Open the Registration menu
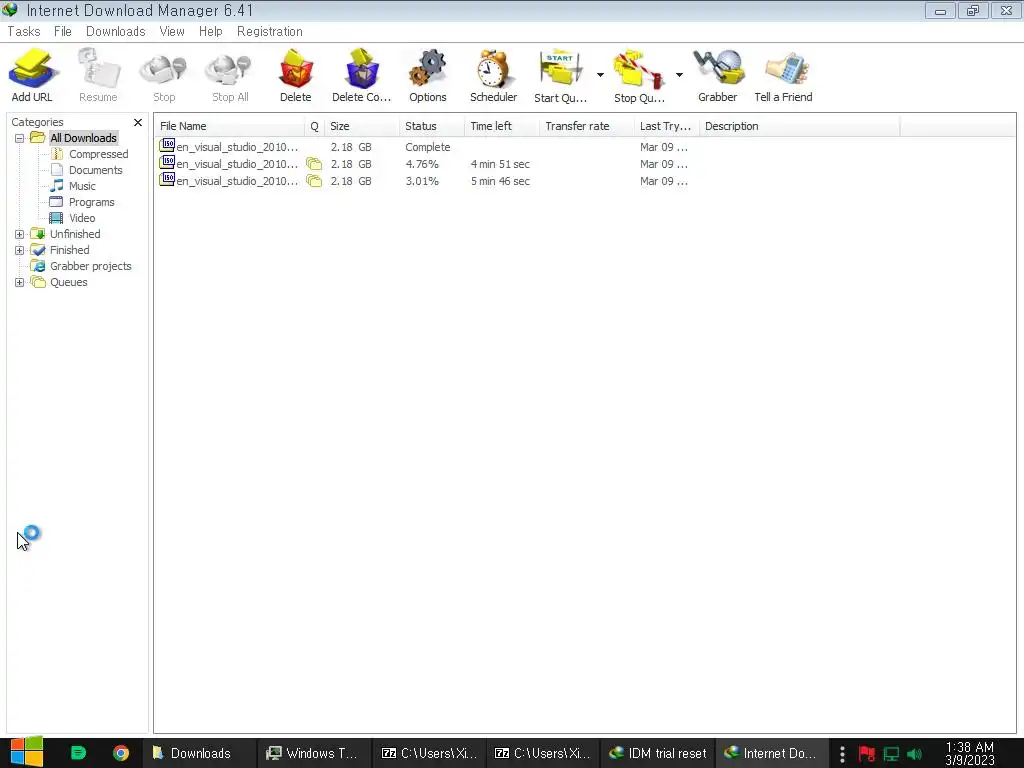 click(x=270, y=31)
